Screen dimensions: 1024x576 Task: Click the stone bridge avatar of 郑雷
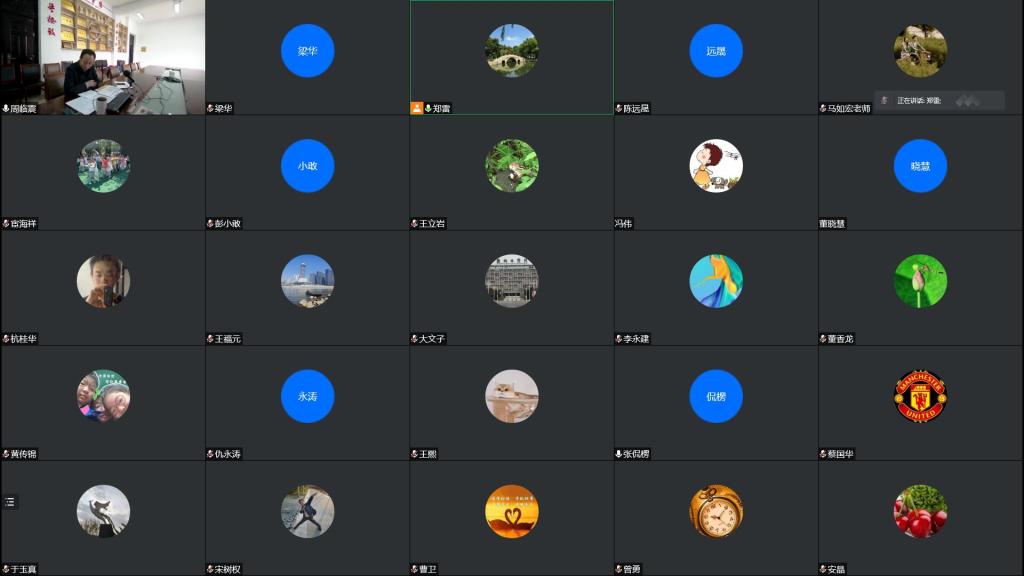tap(512, 51)
